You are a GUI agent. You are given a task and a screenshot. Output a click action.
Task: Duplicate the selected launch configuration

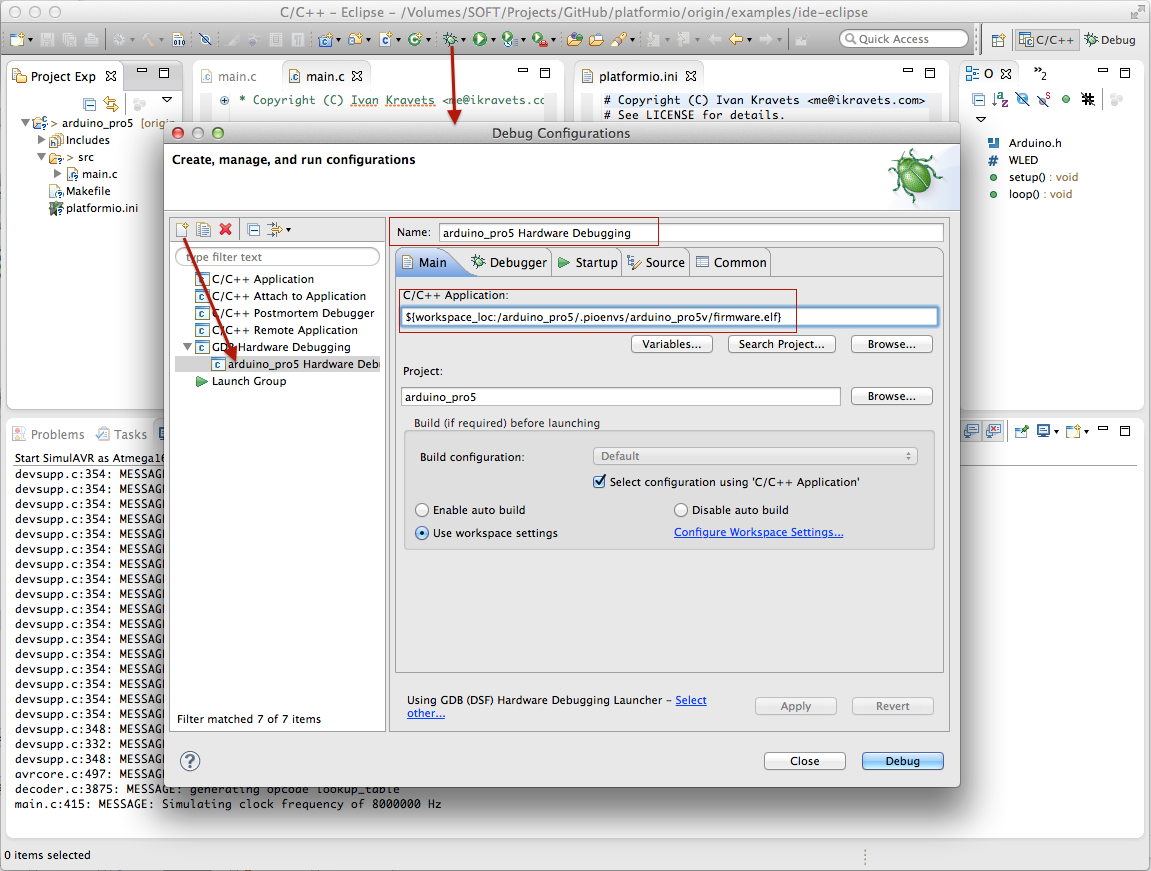tap(203, 230)
